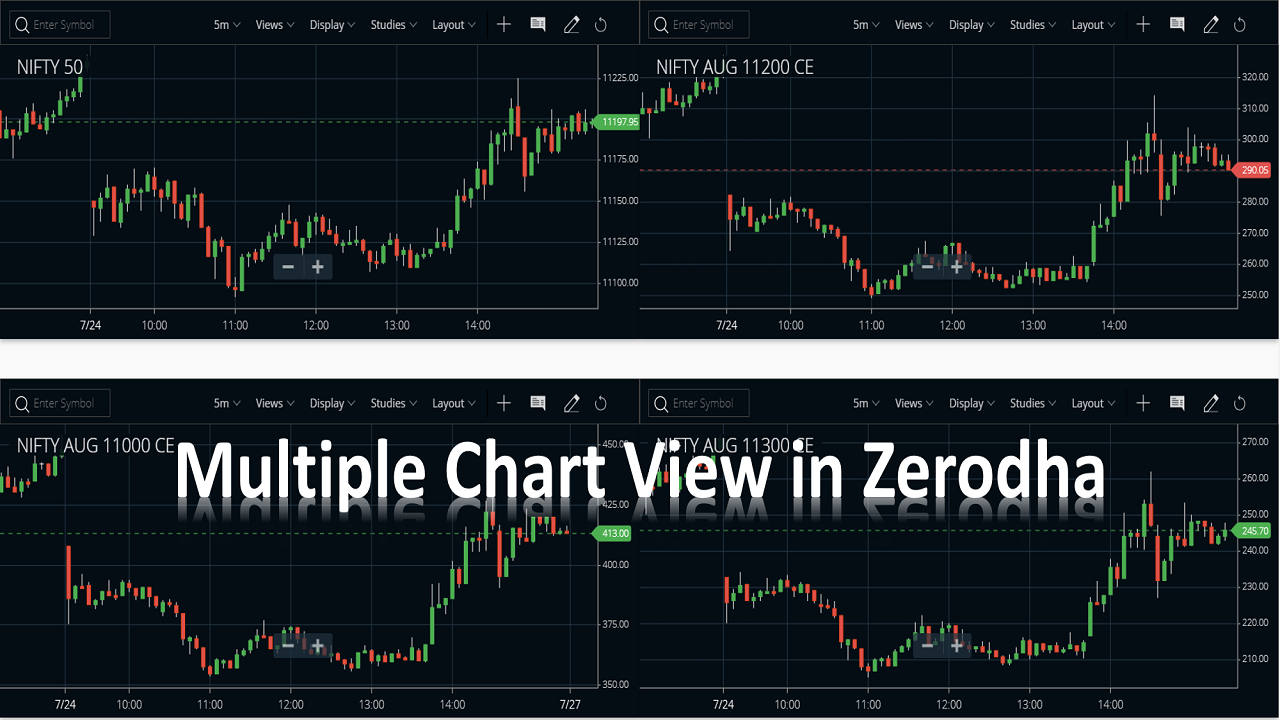
Task: Open Studies menu in NIFTY AUG 11300 CE chart
Action: tap(1034, 403)
